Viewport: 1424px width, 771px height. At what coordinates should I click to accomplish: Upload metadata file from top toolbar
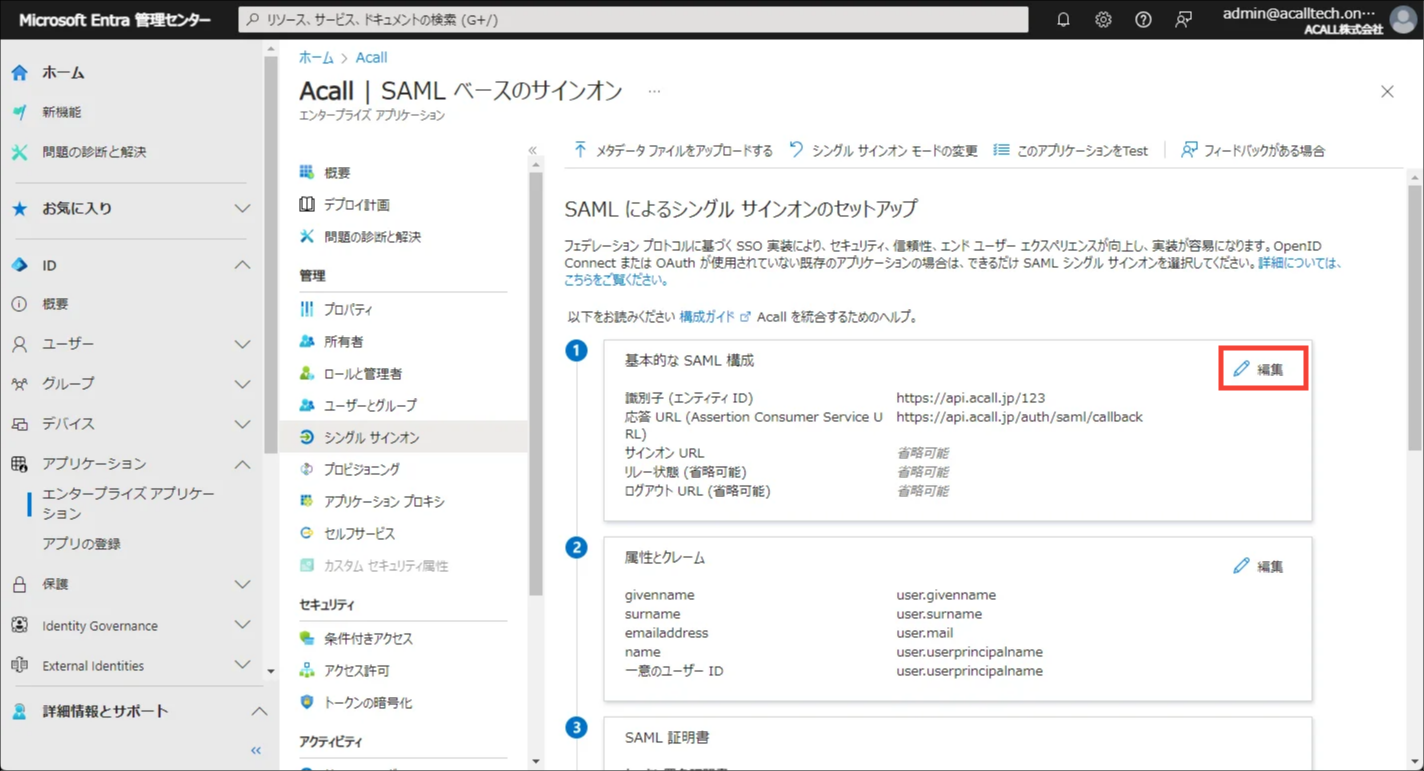tap(671, 150)
